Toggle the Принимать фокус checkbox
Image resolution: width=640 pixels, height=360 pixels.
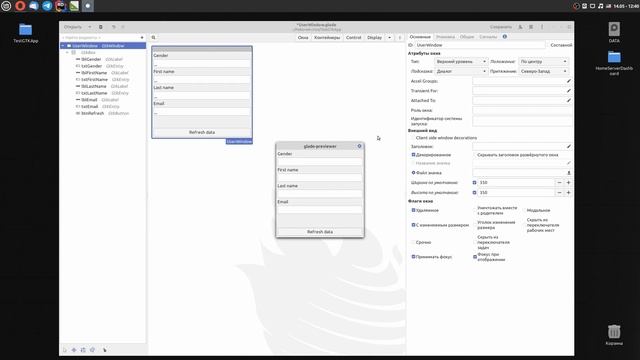tap(413, 257)
